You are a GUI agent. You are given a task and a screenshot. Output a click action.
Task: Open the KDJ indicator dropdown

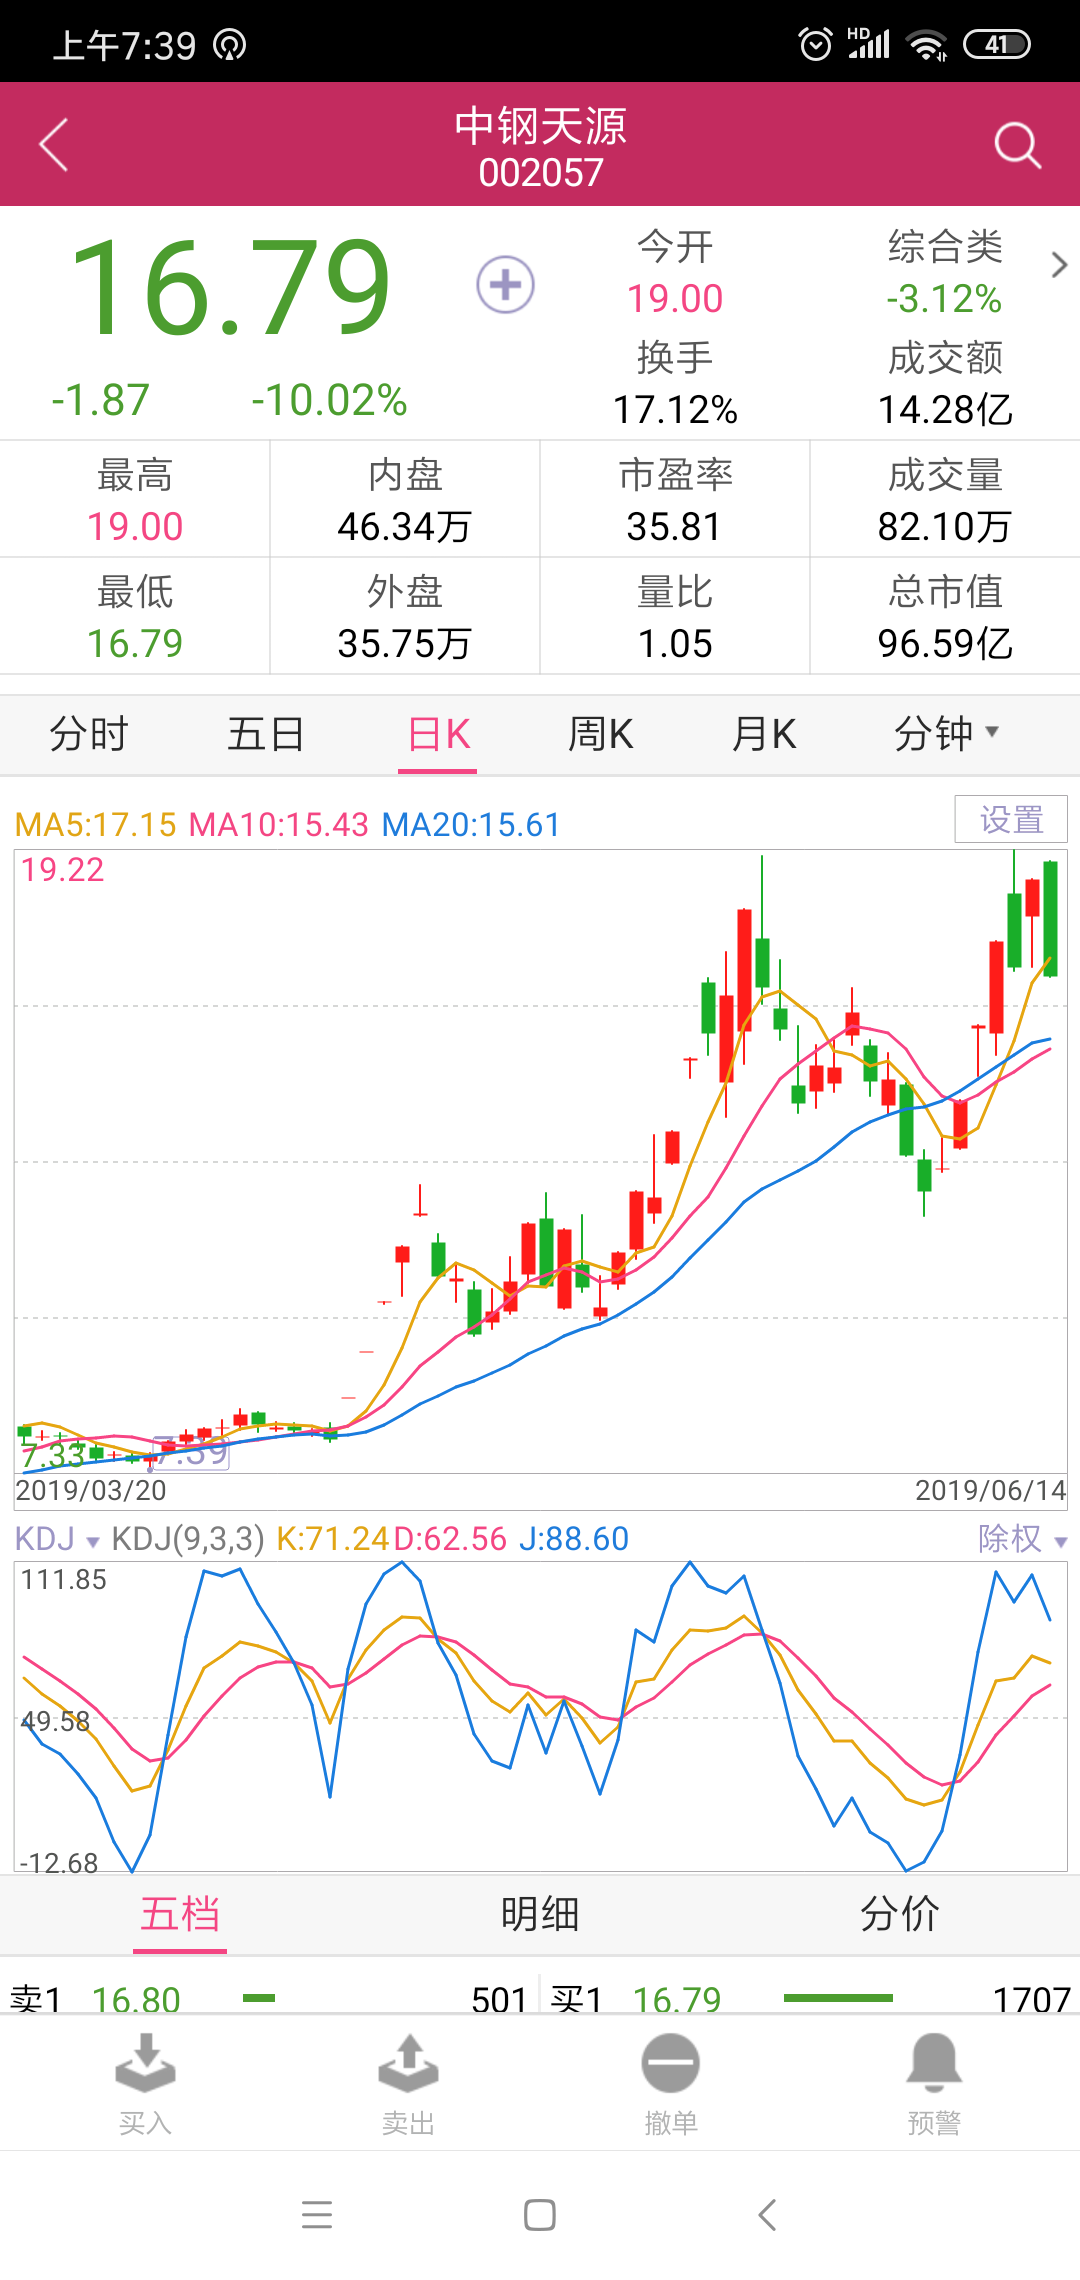(57, 1538)
